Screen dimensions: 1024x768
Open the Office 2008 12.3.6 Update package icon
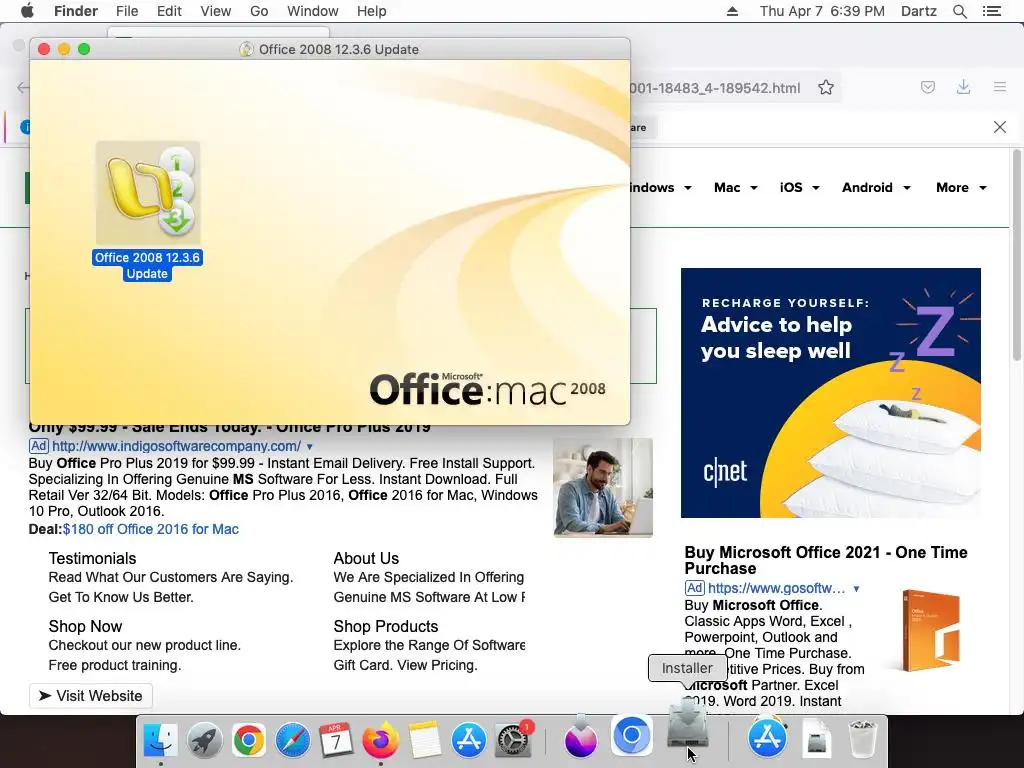(x=148, y=193)
